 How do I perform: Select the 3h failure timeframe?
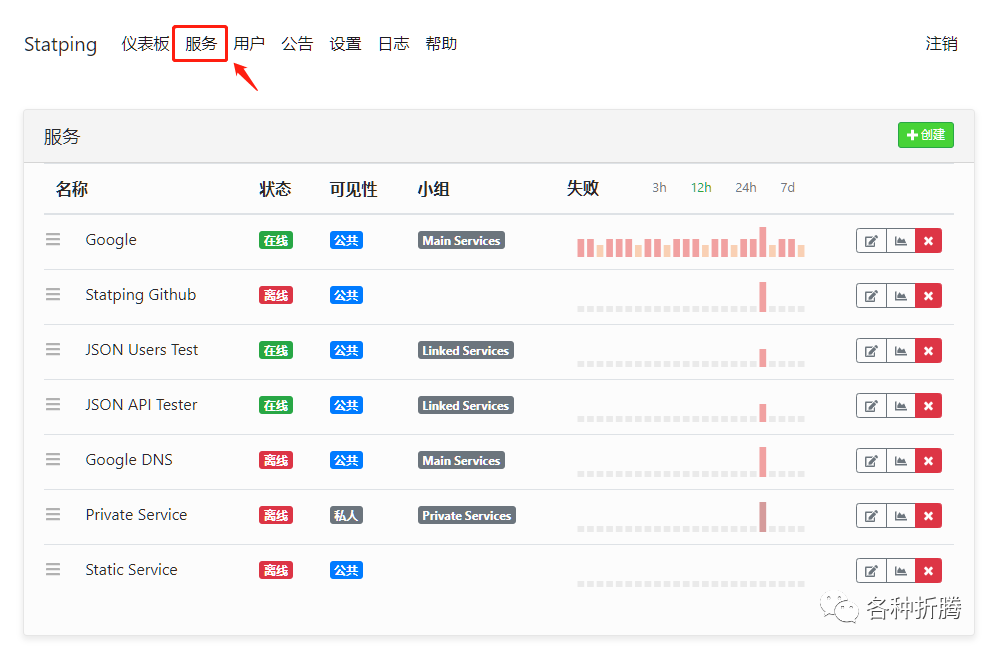(x=659, y=188)
